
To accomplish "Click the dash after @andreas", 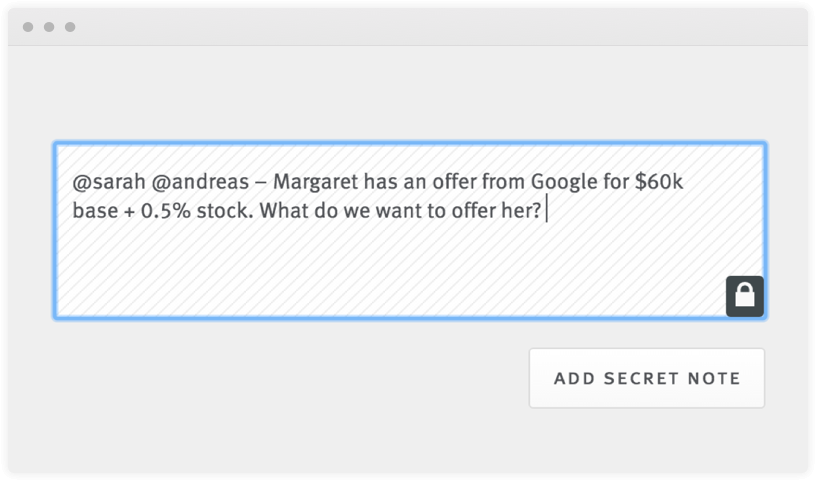I will pos(261,183).
